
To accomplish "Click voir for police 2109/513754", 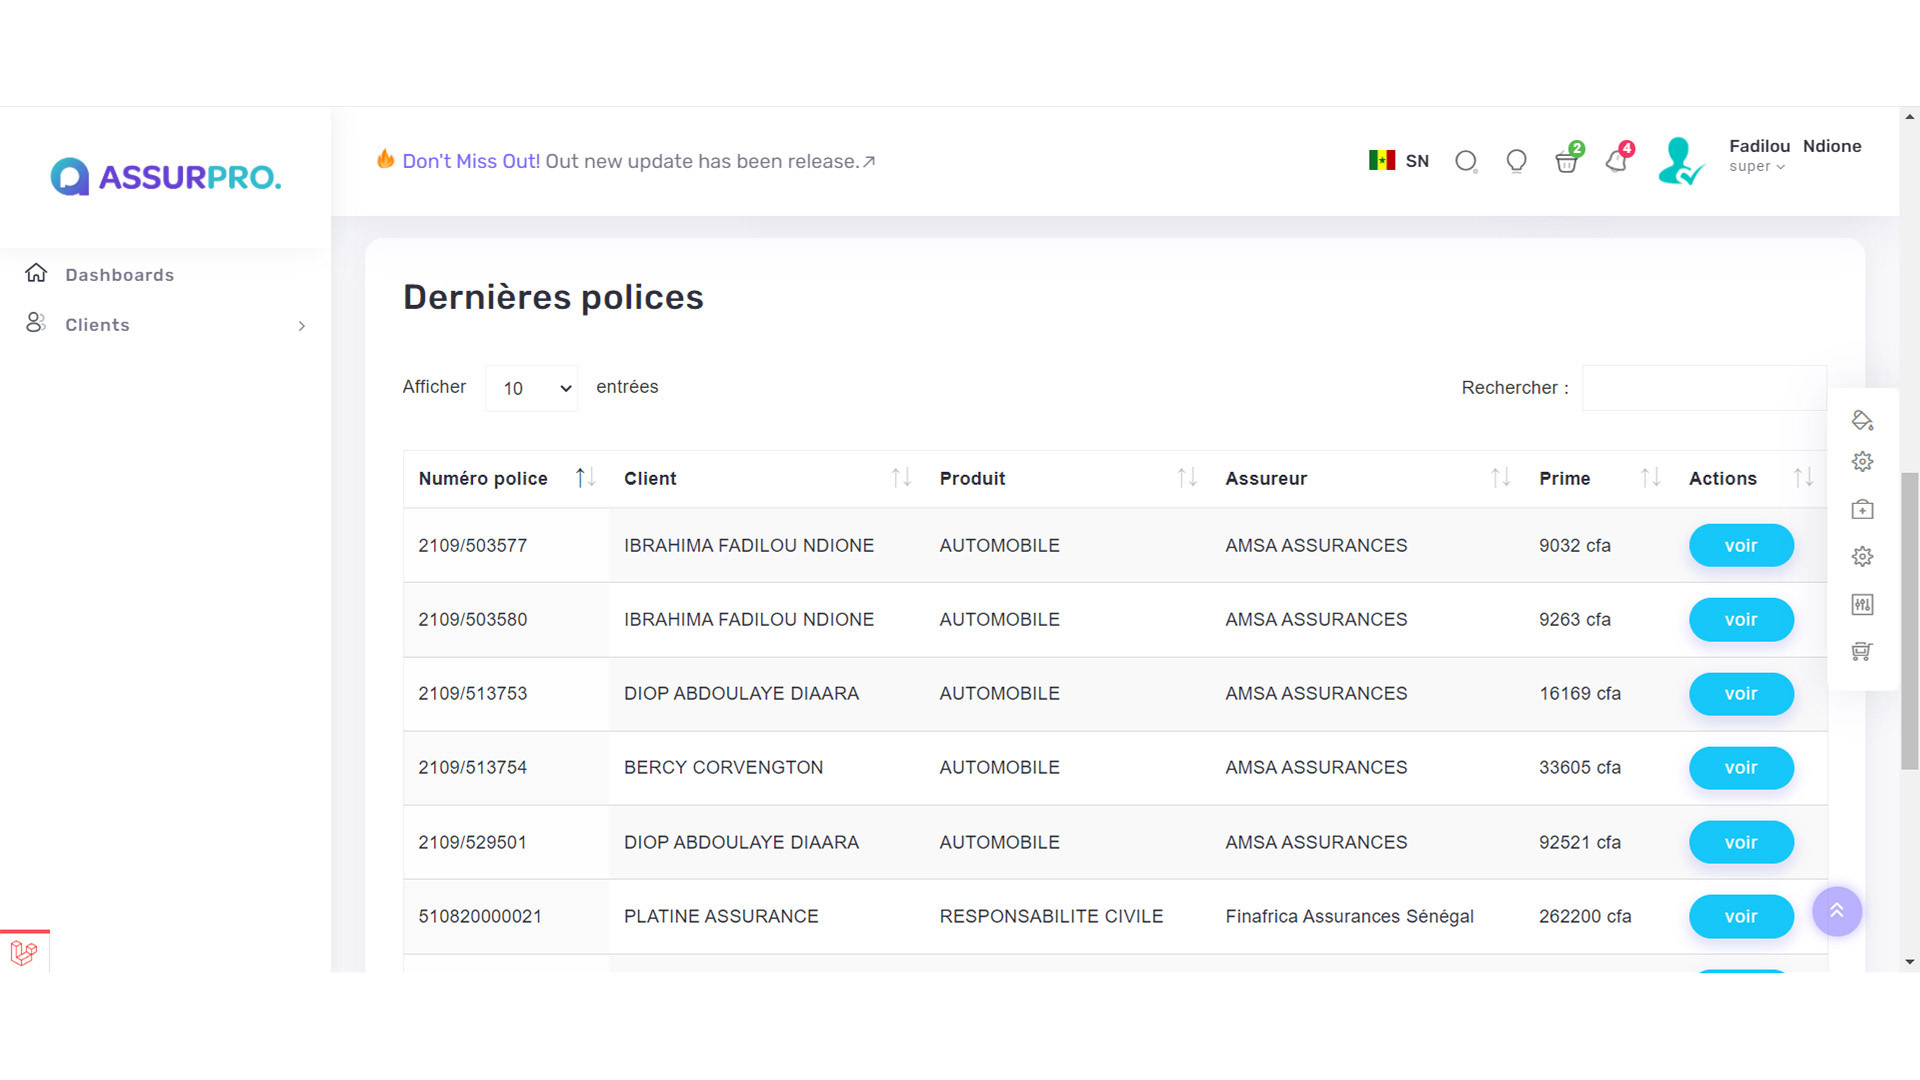I will coord(1740,768).
